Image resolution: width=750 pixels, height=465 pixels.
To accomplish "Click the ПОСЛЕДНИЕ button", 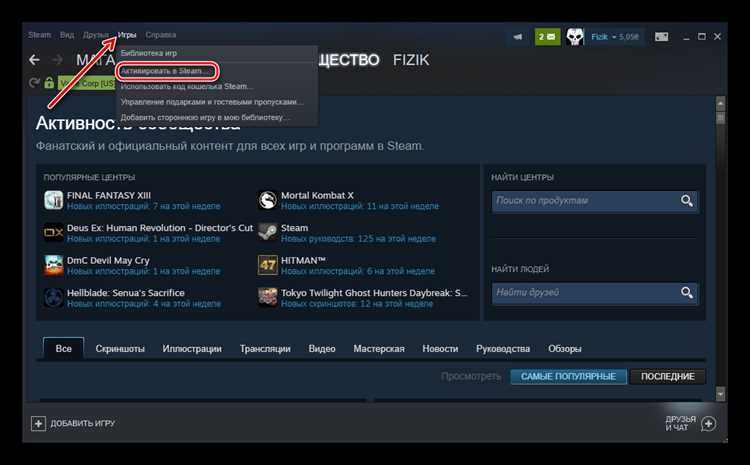I will pyautogui.click(x=668, y=376).
